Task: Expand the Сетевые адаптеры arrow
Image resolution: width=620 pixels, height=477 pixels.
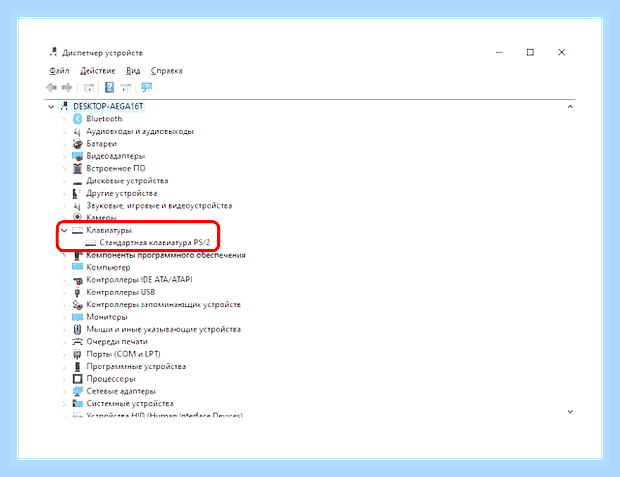Action: (64, 392)
